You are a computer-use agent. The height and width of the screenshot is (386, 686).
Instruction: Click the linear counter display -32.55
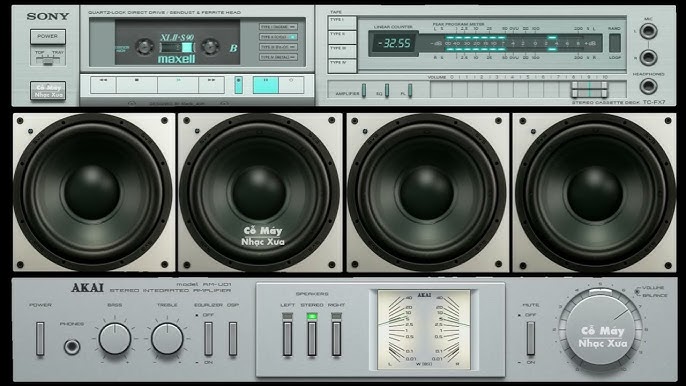[394, 43]
